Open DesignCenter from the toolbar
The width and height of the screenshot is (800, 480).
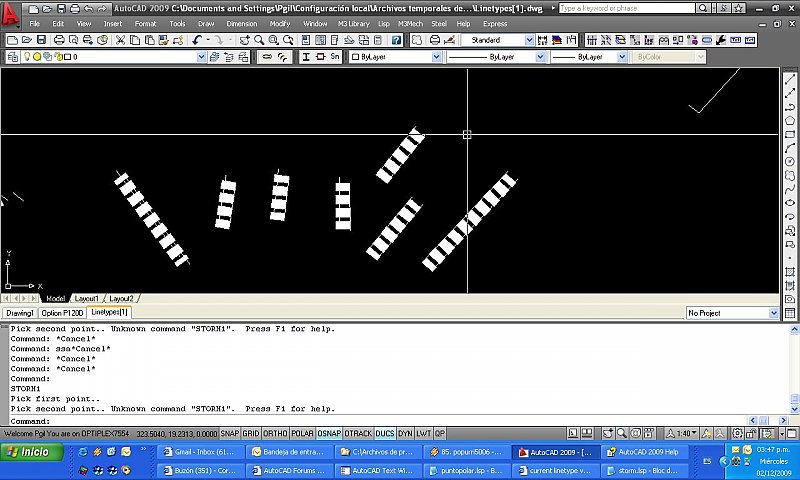click(320, 40)
